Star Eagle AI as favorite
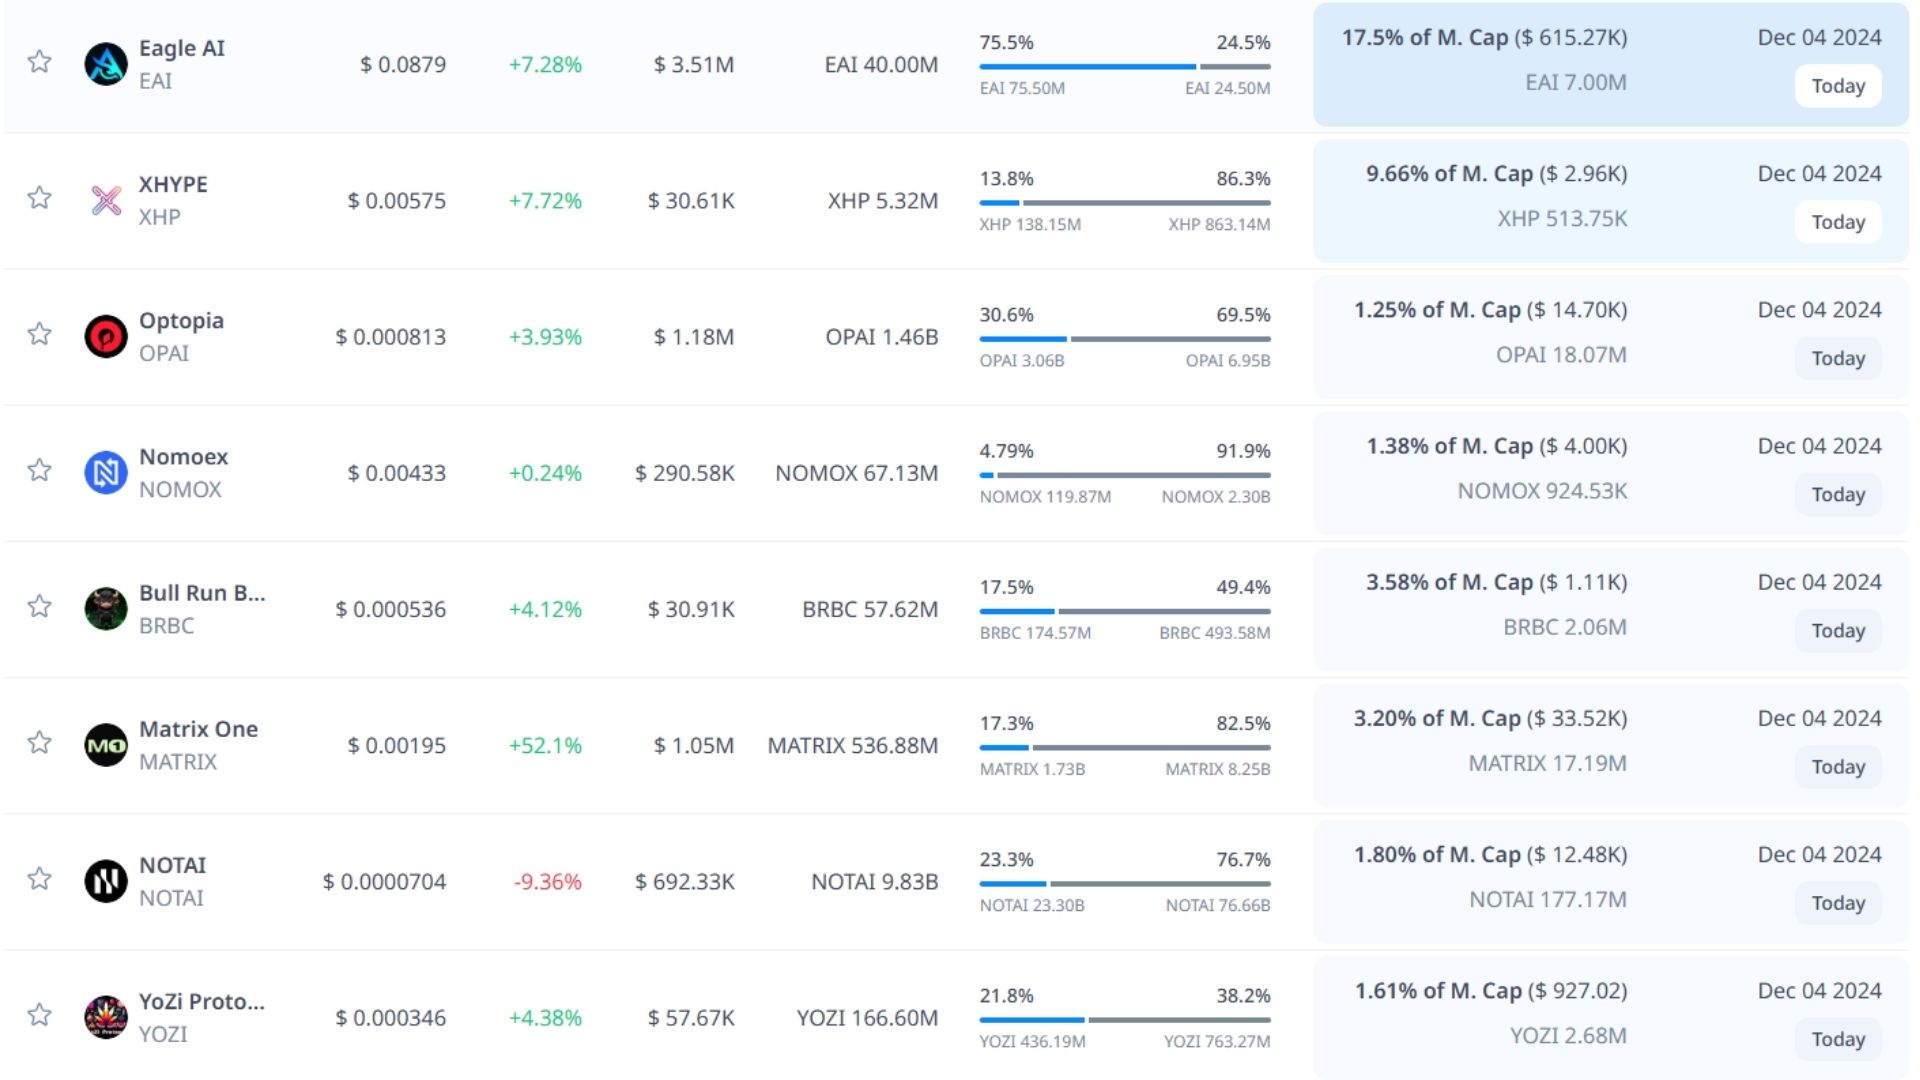Image resolution: width=1920 pixels, height=1080 pixels. (x=39, y=62)
